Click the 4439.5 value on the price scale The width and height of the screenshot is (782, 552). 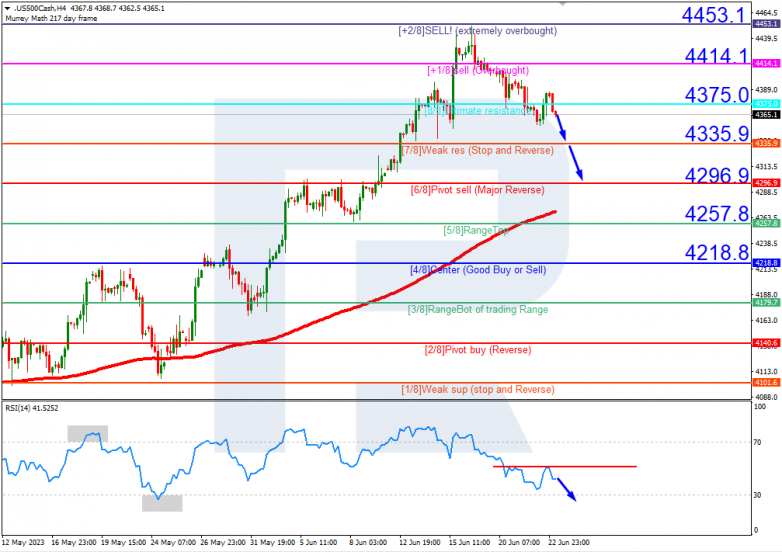click(x=767, y=38)
